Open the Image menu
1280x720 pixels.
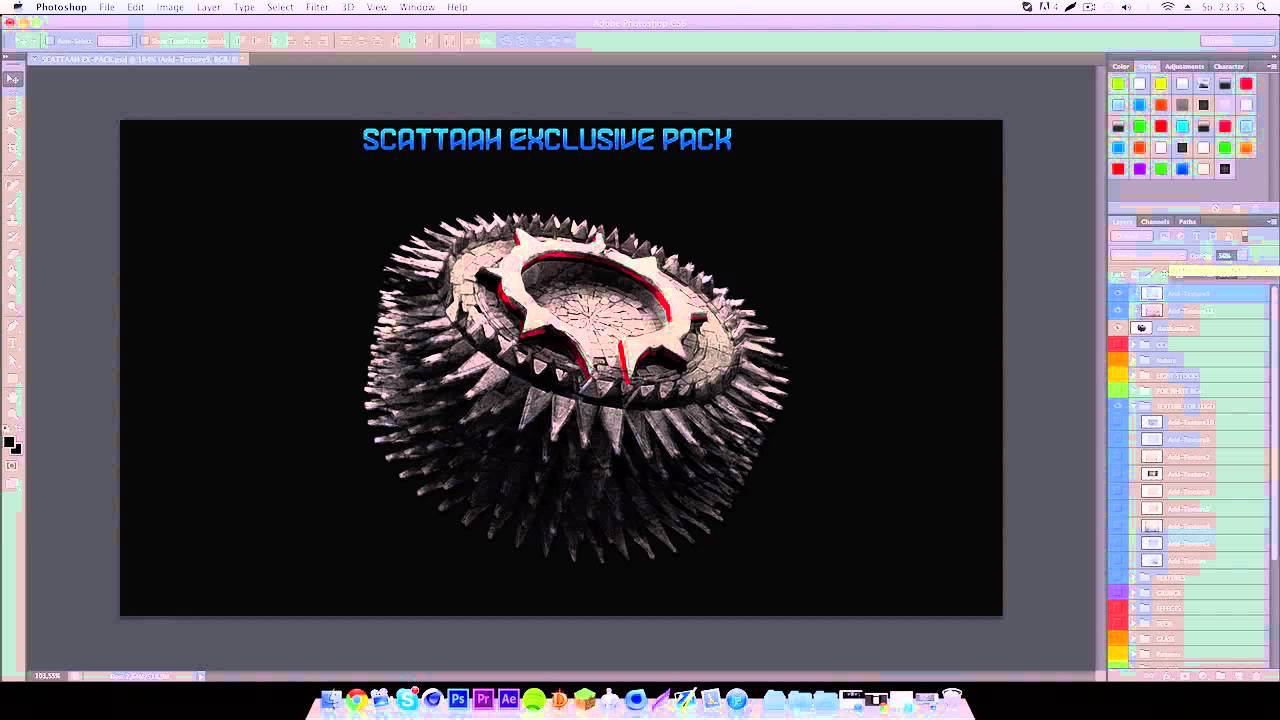pyautogui.click(x=170, y=7)
